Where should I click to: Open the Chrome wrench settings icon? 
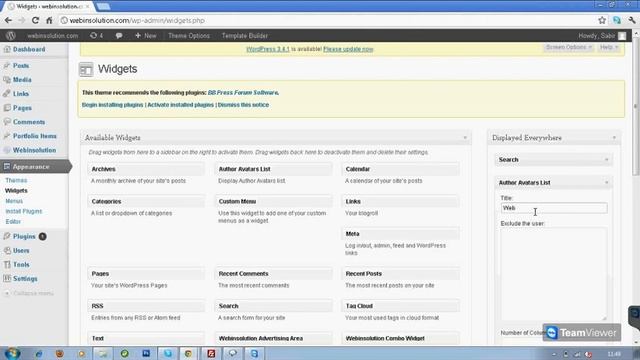tap(632, 20)
